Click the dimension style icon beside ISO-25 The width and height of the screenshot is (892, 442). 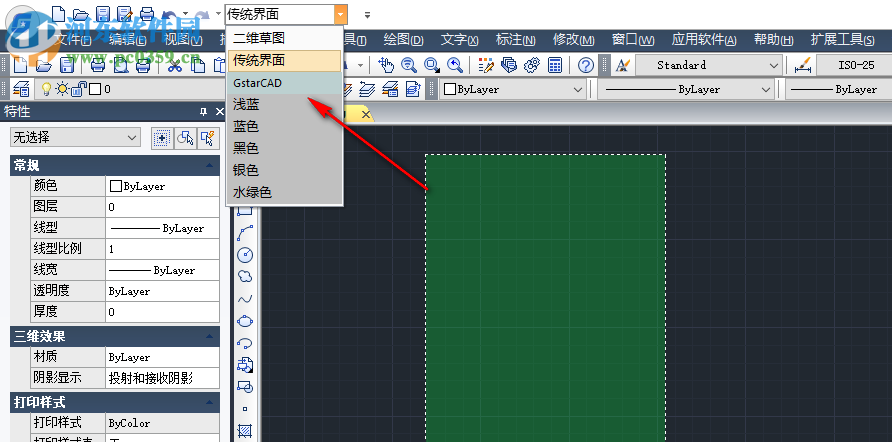pyautogui.click(x=801, y=65)
